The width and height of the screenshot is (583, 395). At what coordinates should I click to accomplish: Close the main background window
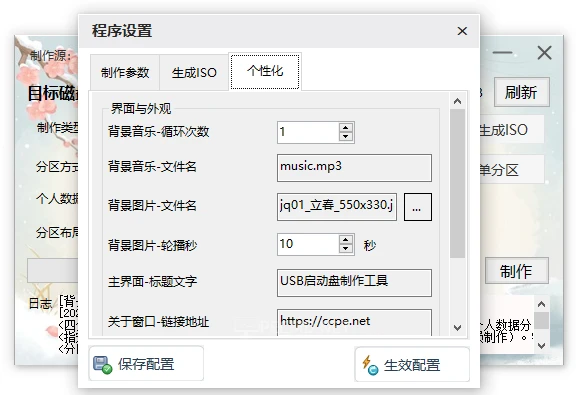[544, 53]
